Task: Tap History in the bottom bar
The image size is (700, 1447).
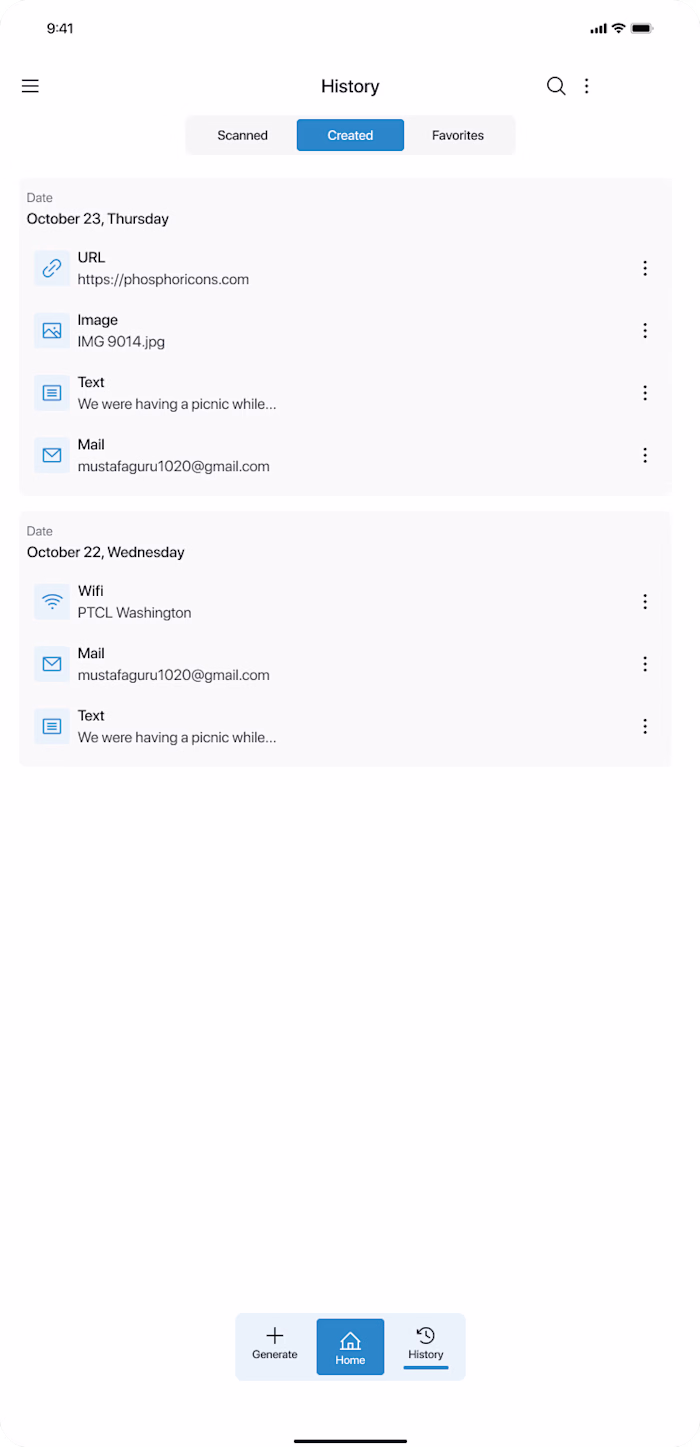Action: coord(426,1345)
